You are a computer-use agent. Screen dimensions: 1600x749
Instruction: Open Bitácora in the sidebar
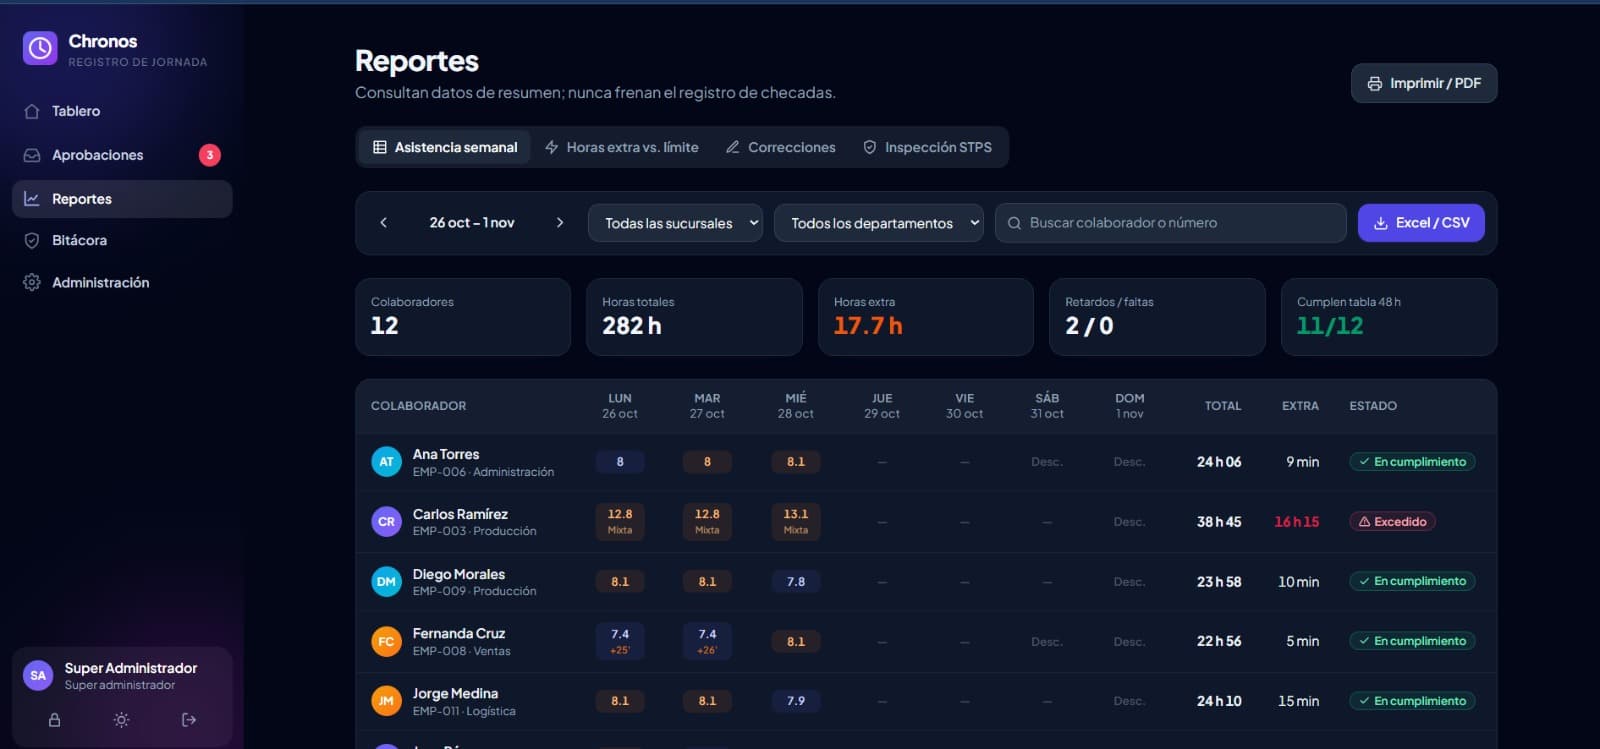click(x=122, y=240)
